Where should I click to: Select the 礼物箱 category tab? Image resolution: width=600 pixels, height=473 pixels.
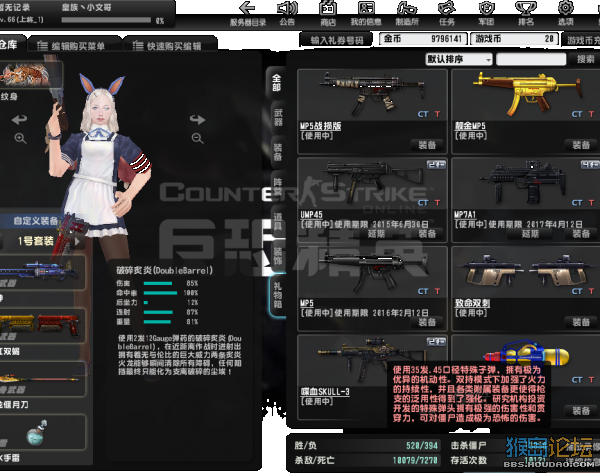(277, 295)
